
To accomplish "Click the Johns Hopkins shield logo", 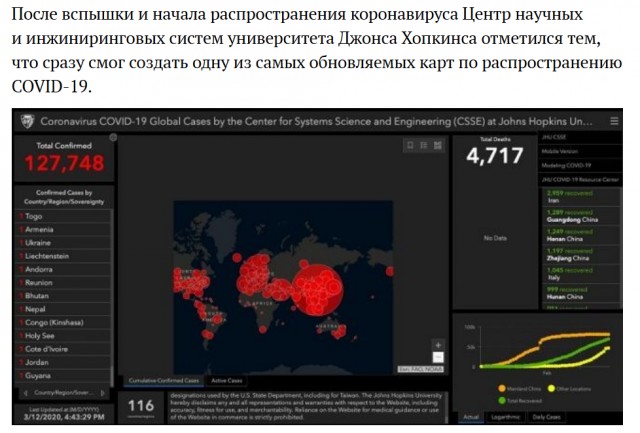I will click(x=27, y=121).
